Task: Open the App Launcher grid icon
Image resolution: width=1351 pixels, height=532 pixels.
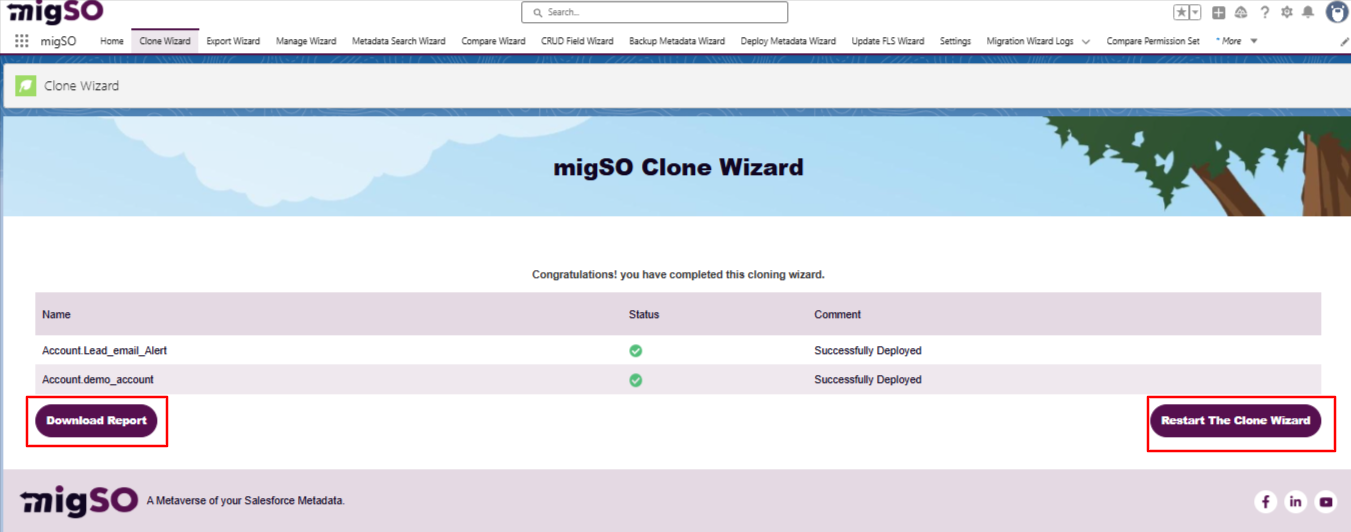Action: coord(21,41)
